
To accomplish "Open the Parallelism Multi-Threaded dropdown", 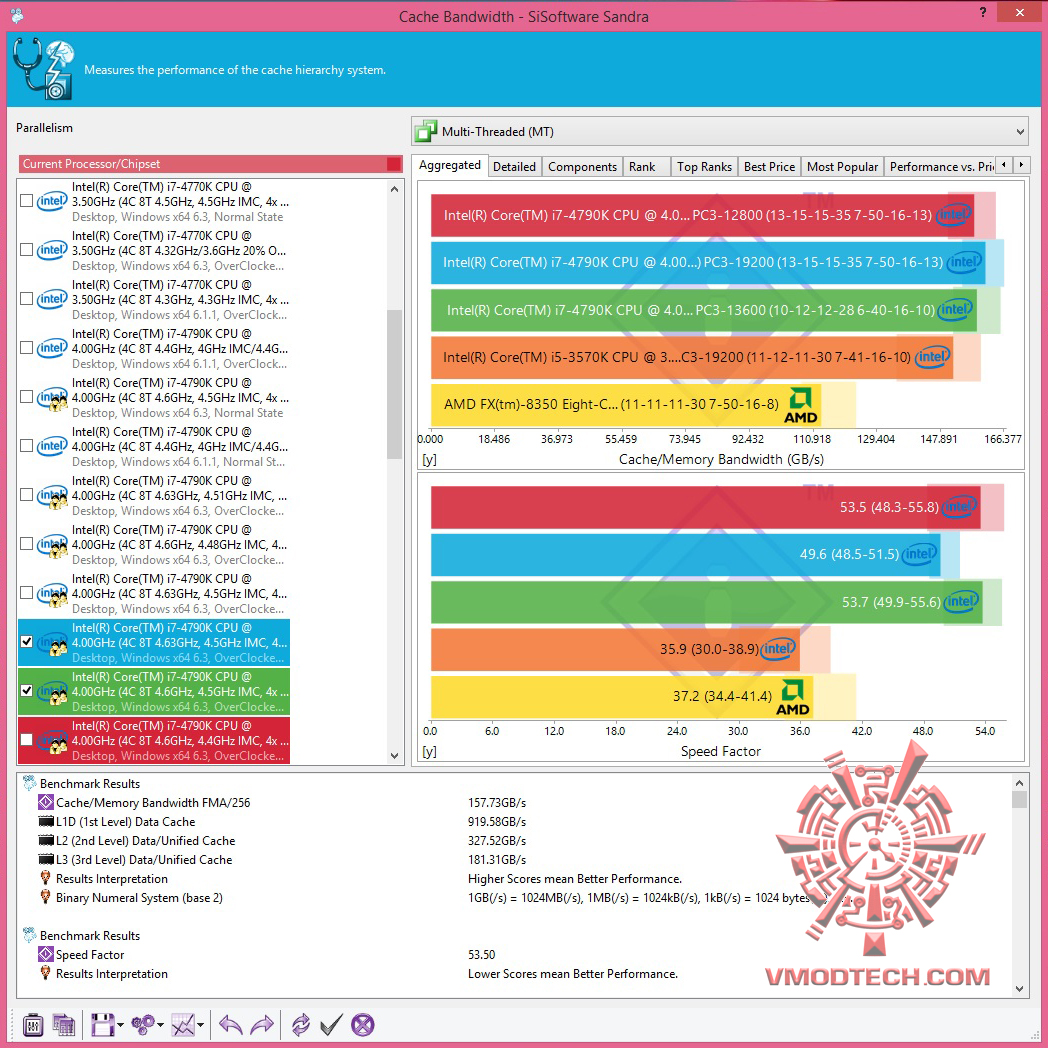I will pos(720,131).
